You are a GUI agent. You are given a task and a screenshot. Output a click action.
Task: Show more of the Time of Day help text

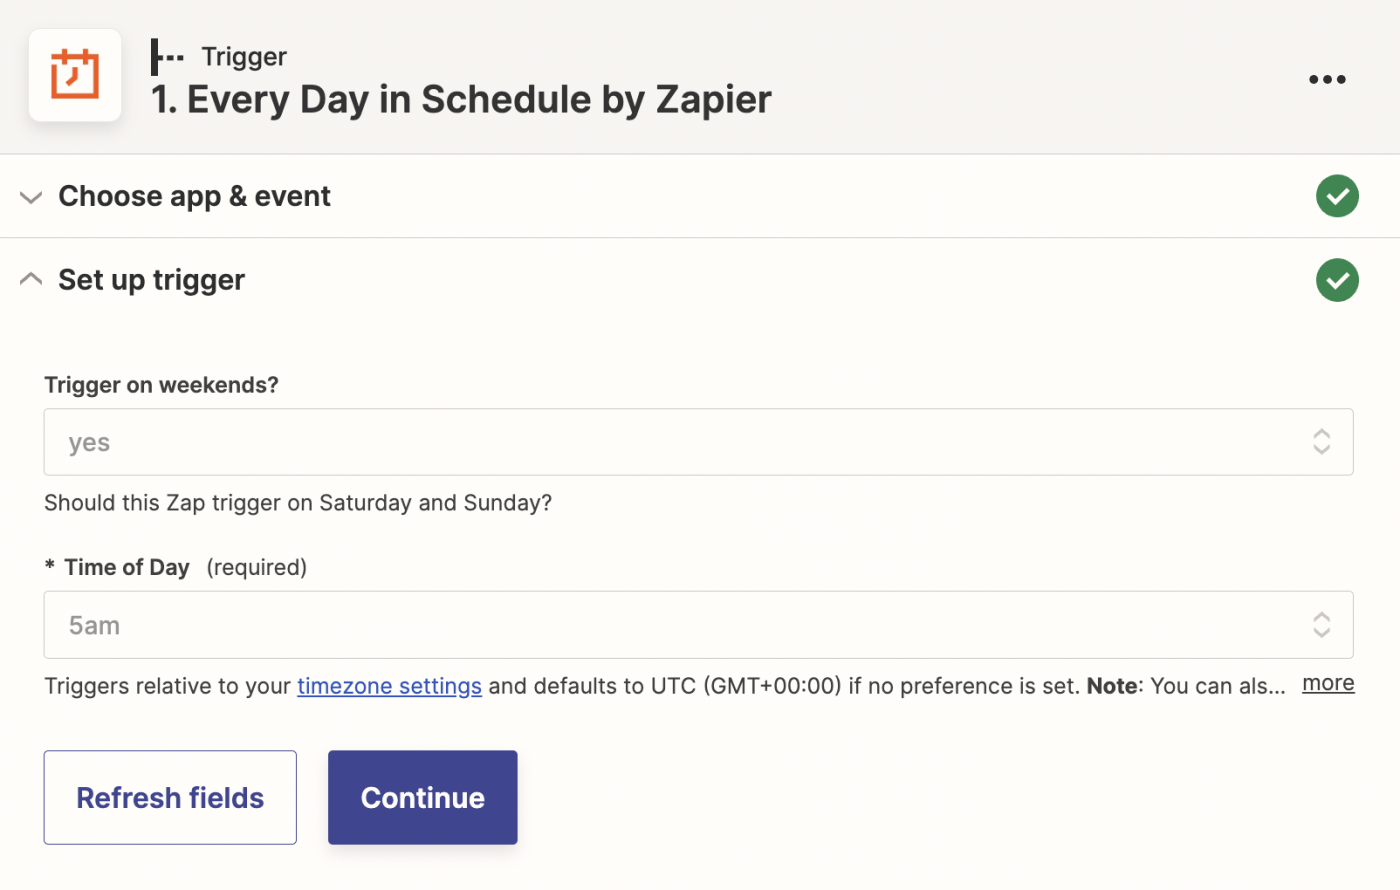click(x=1327, y=683)
